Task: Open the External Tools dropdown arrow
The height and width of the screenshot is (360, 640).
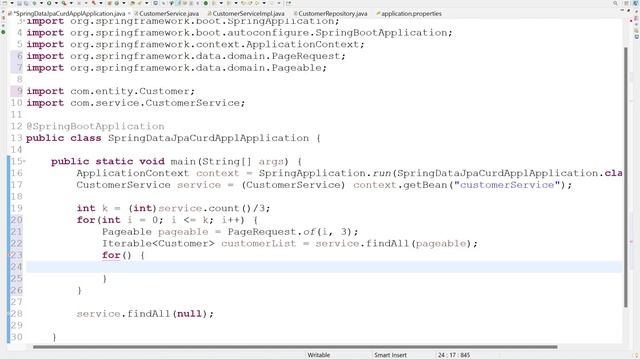Action: click(71, 3)
